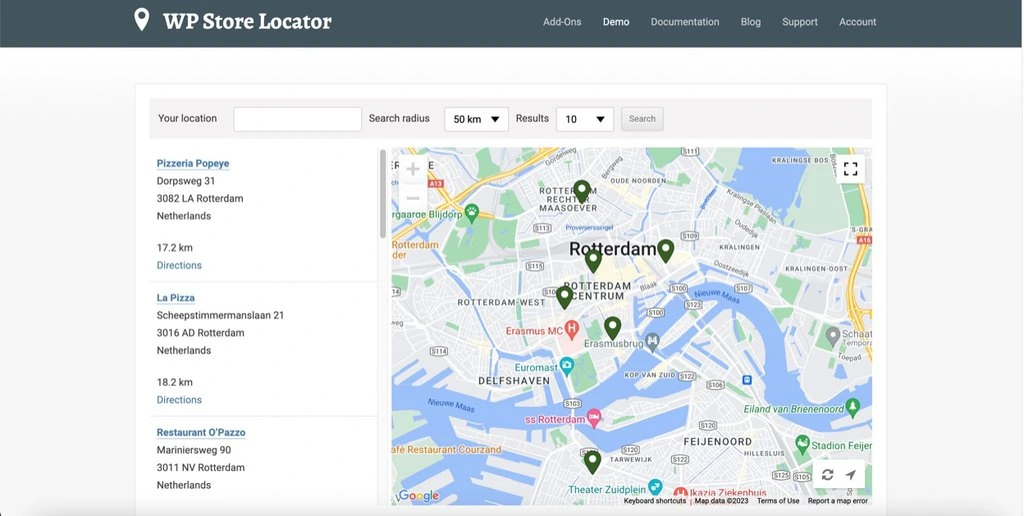1024x516 pixels.
Task: Click the 3016 AD Rotterdam line
Action: pos(200,333)
